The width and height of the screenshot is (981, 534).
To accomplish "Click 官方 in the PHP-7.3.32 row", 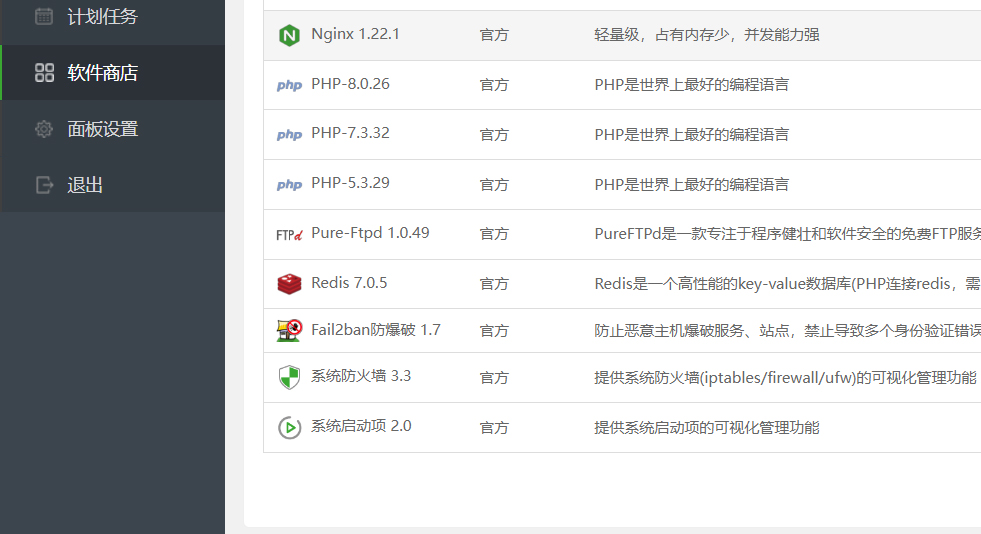I will (x=494, y=134).
